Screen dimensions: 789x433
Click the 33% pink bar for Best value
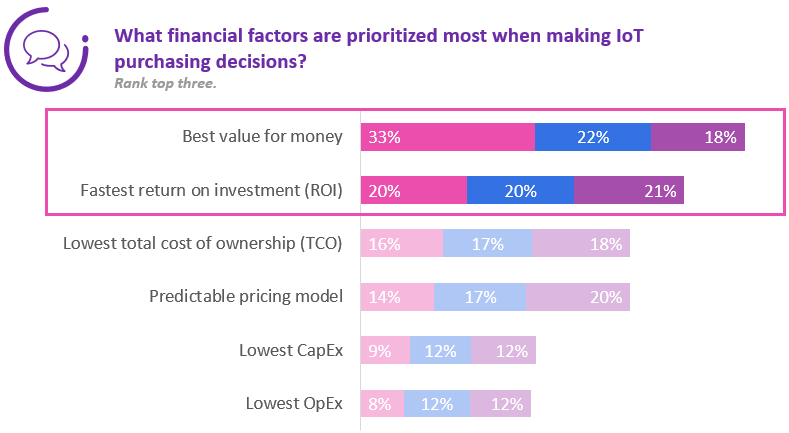(448, 137)
